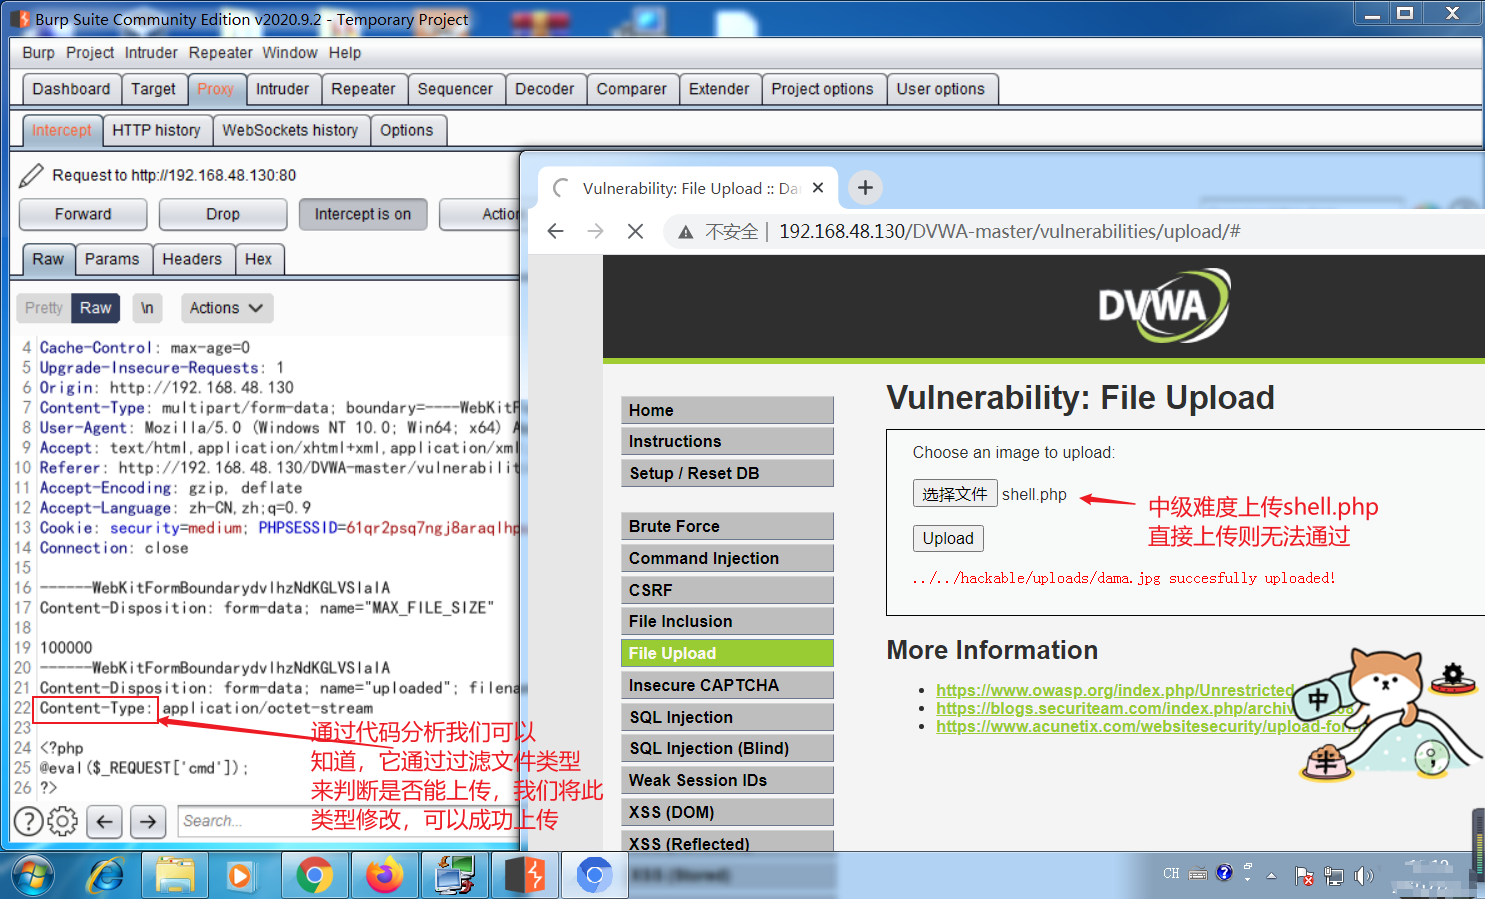Screen dimensions: 1485x899
Task: Click the Forward button
Action: pos(83,214)
